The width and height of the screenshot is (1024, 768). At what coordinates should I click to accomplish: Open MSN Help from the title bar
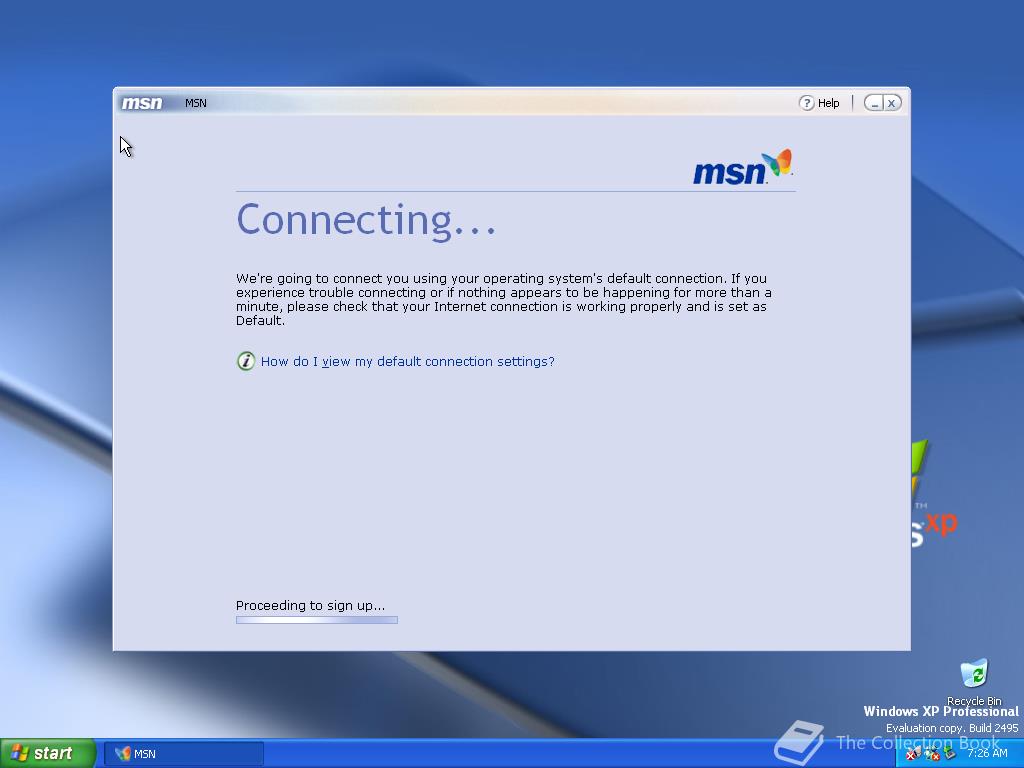click(820, 103)
